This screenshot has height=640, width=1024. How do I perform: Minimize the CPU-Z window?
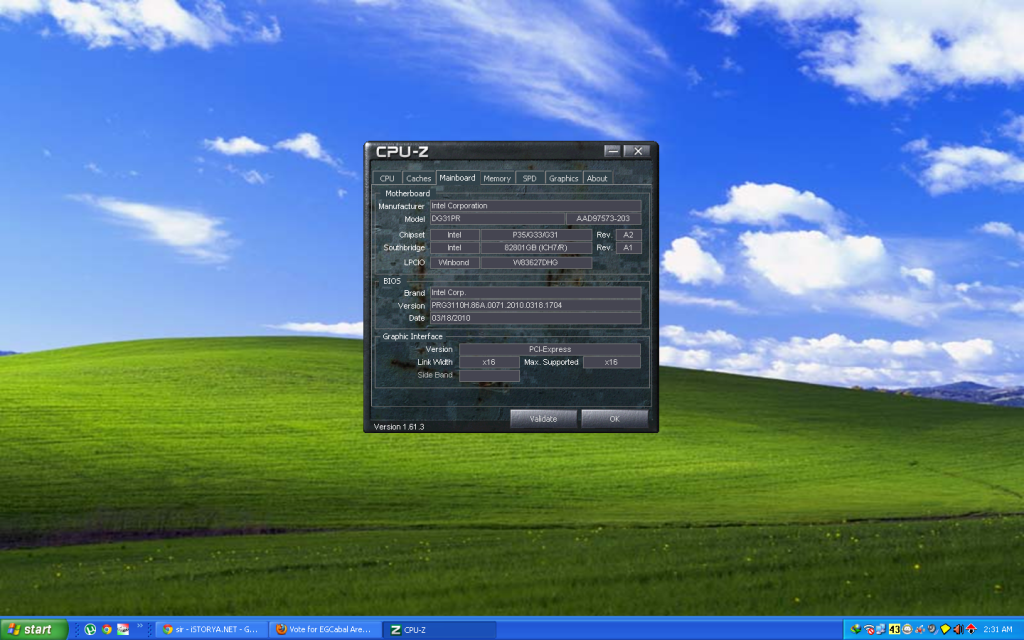click(x=612, y=151)
